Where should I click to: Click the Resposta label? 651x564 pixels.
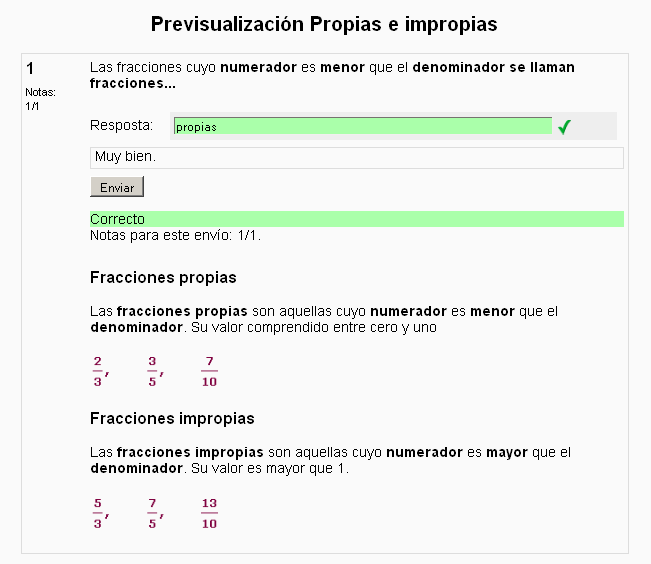pyautogui.click(x=121, y=125)
